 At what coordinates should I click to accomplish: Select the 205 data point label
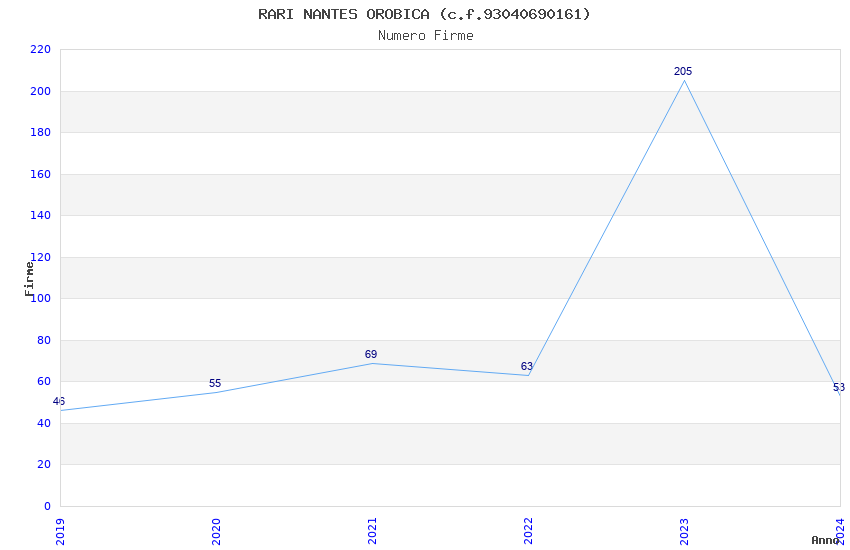tap(683, 71)
